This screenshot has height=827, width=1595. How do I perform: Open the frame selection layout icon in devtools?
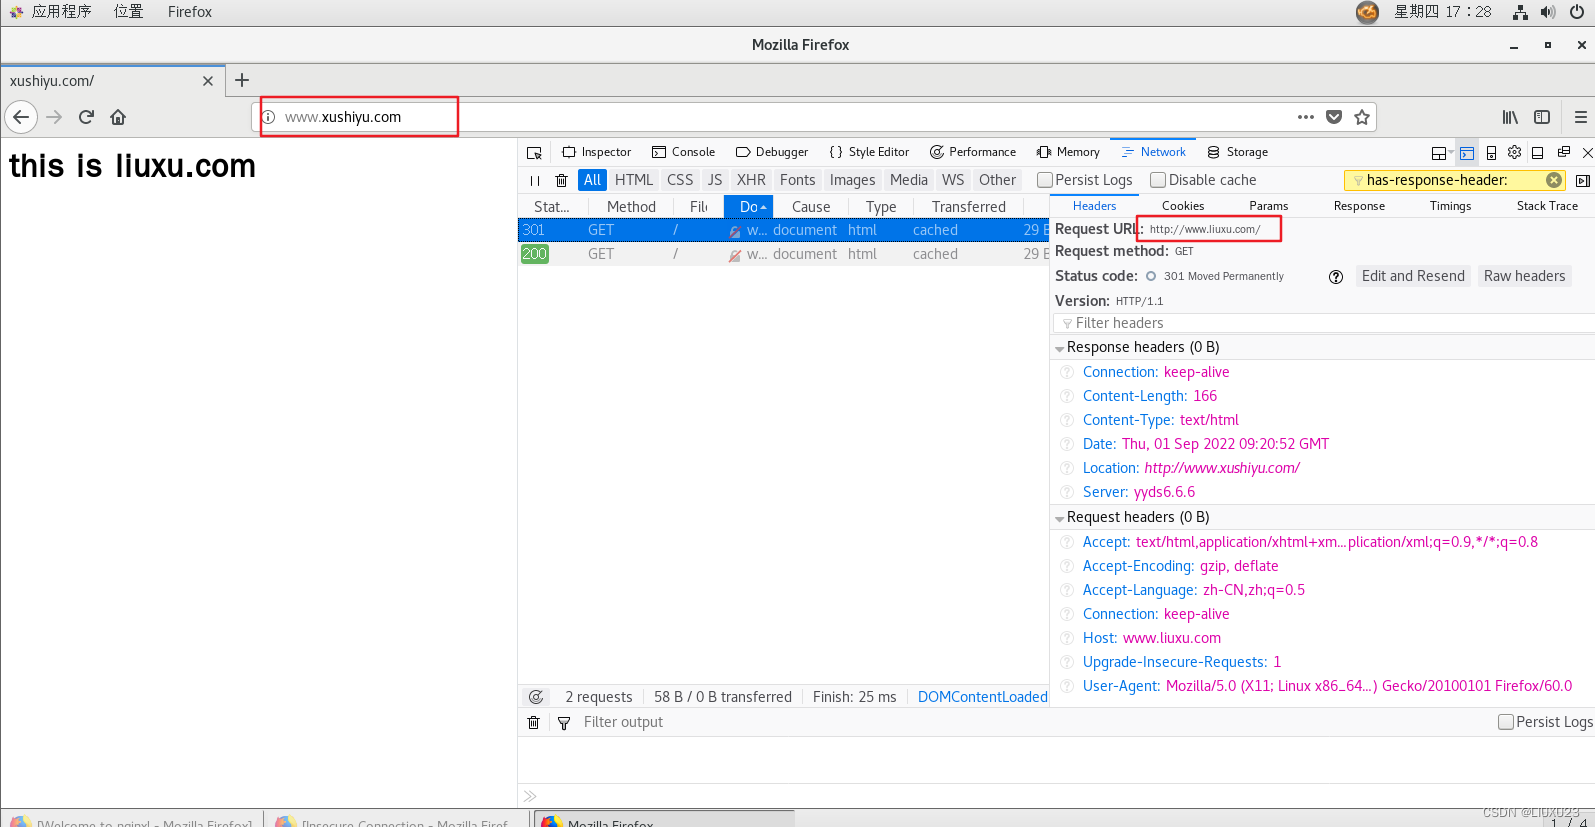tap(1441, 153)
